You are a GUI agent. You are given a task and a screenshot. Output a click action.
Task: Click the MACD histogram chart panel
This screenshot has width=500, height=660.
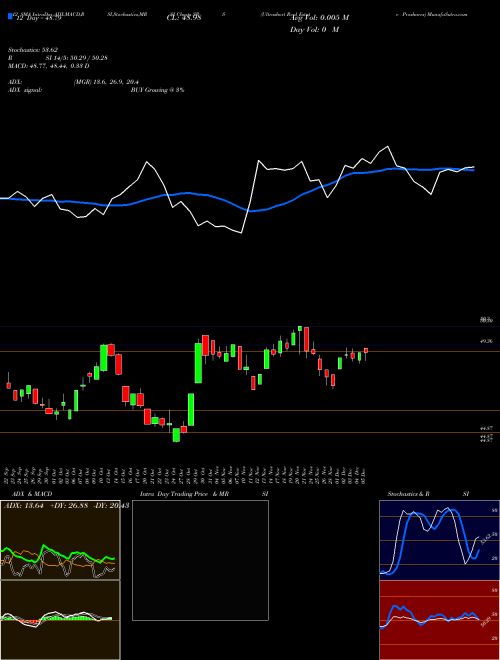pos(60,620)
